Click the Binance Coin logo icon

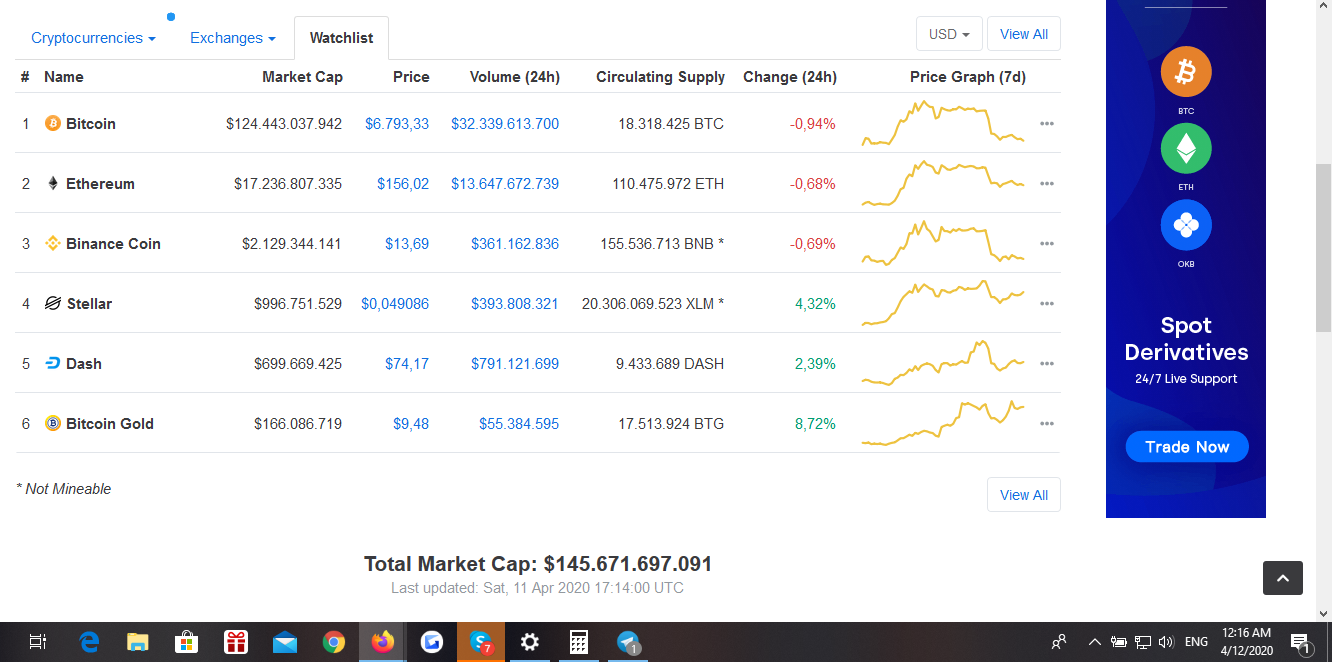click(53, 244)
